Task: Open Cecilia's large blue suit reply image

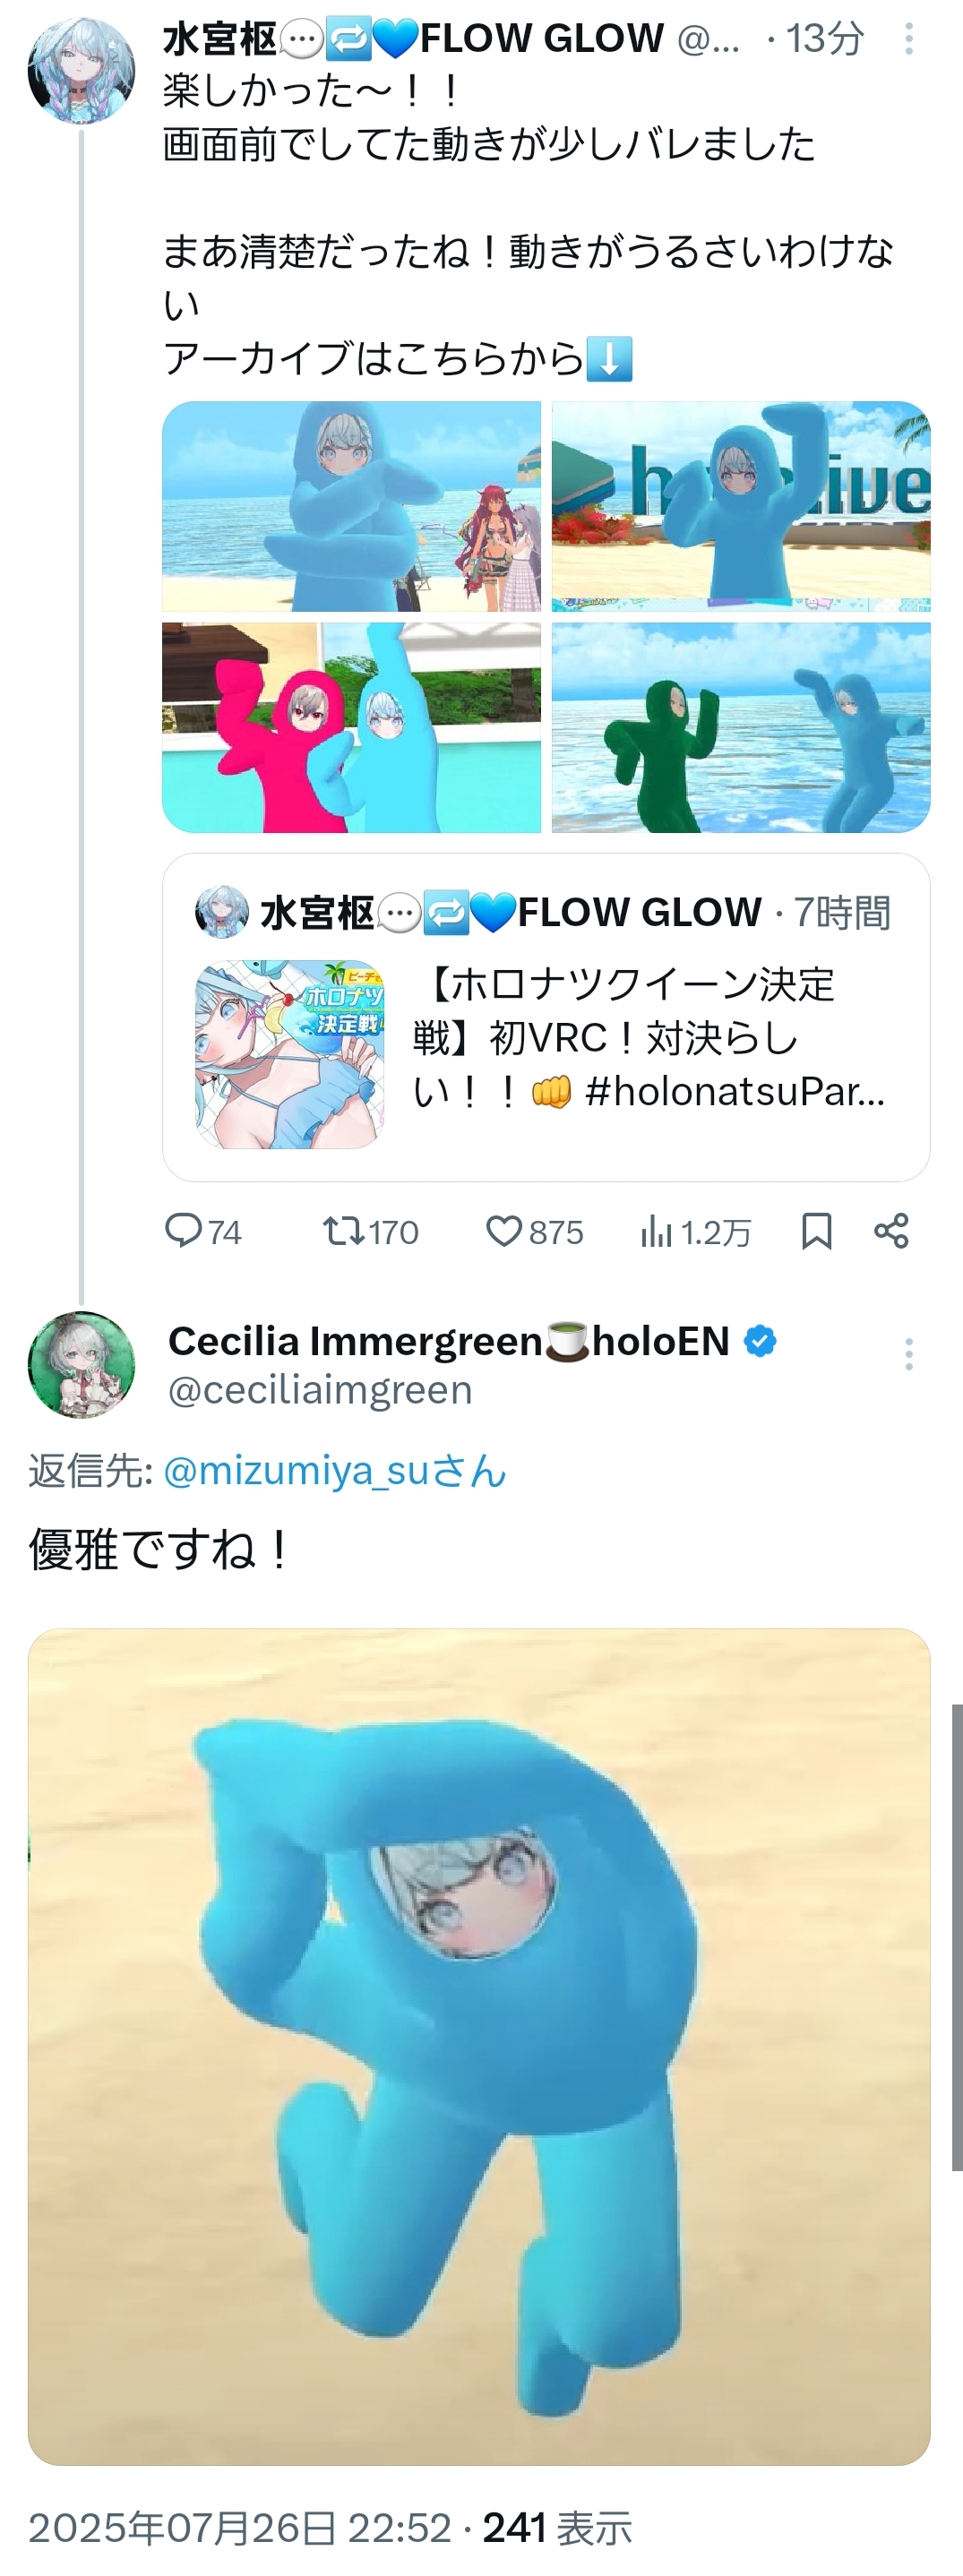Action: pos(479,2046)
